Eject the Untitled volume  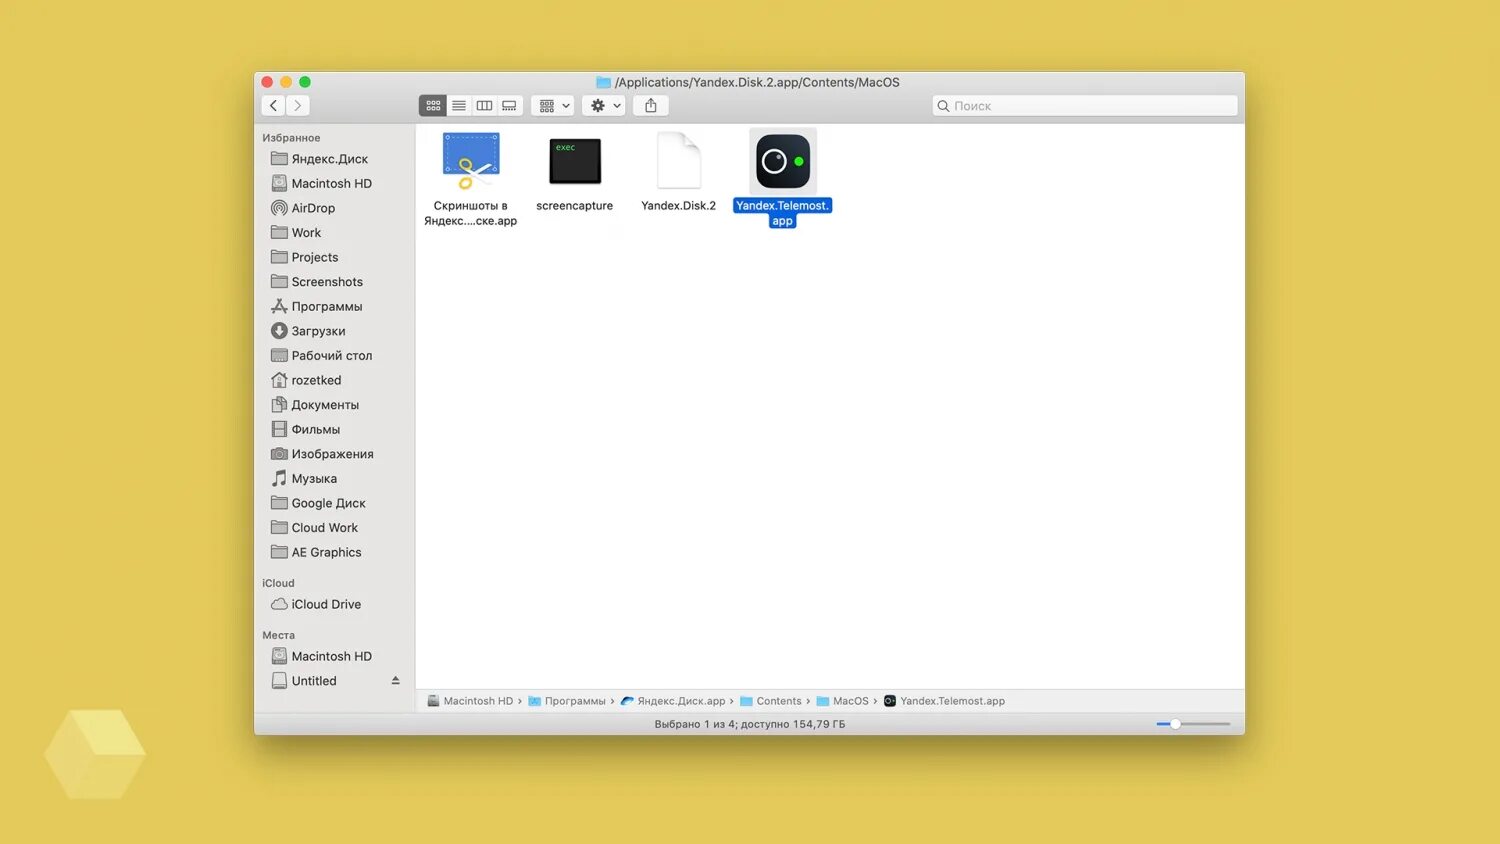(396, 681)
